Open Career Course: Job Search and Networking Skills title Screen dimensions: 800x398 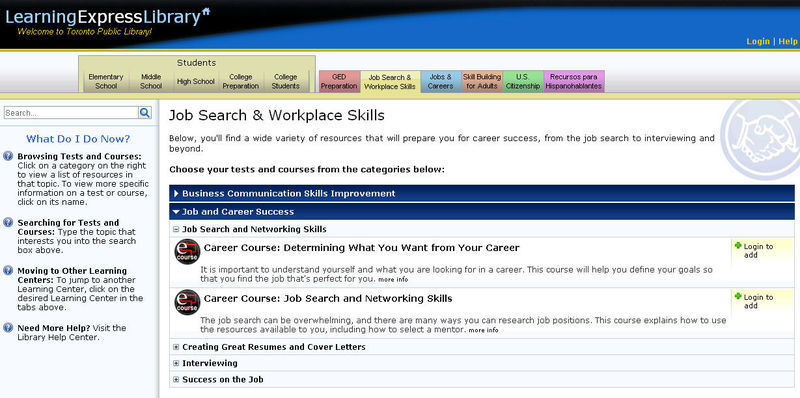pos(328,298)
